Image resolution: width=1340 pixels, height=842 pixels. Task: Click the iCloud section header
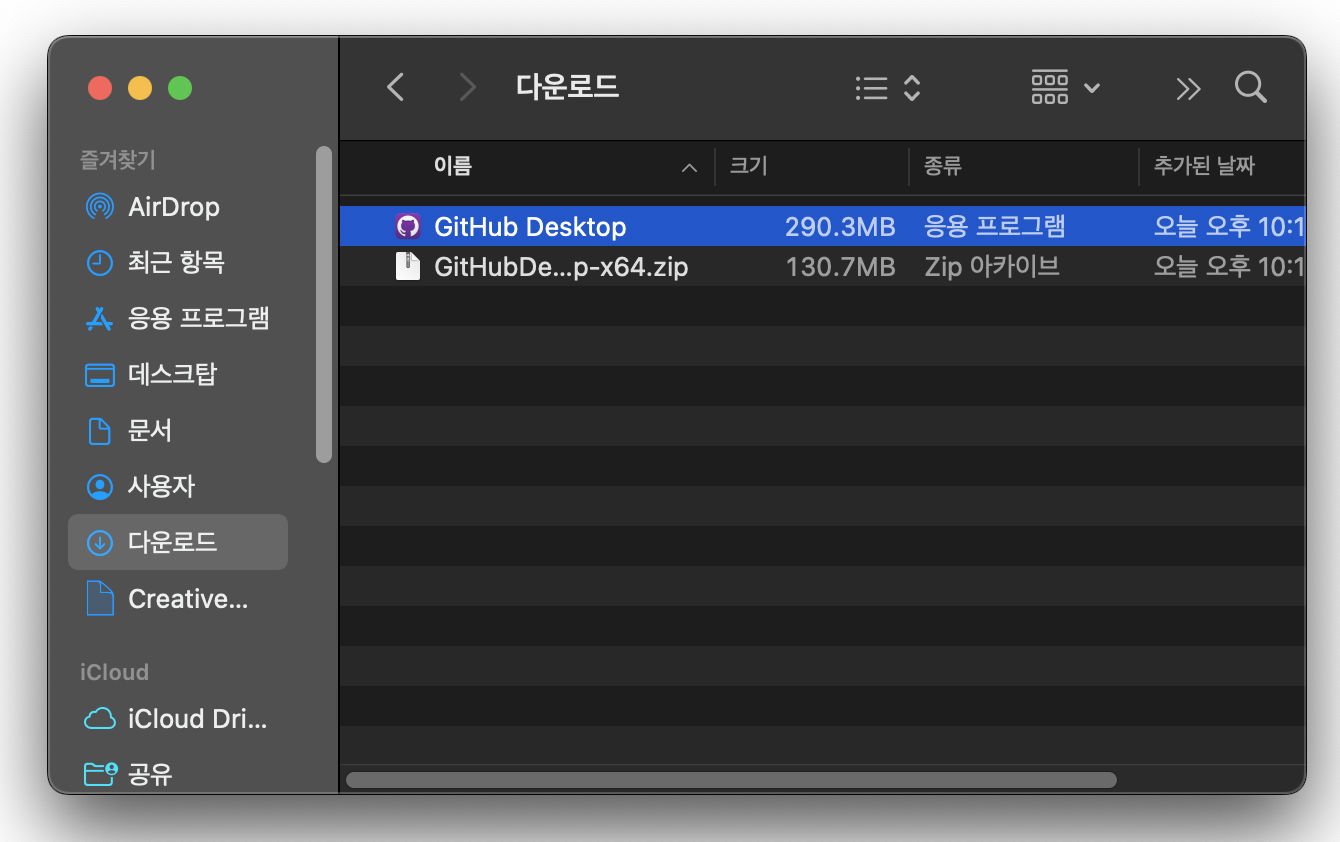pos(114,672)
